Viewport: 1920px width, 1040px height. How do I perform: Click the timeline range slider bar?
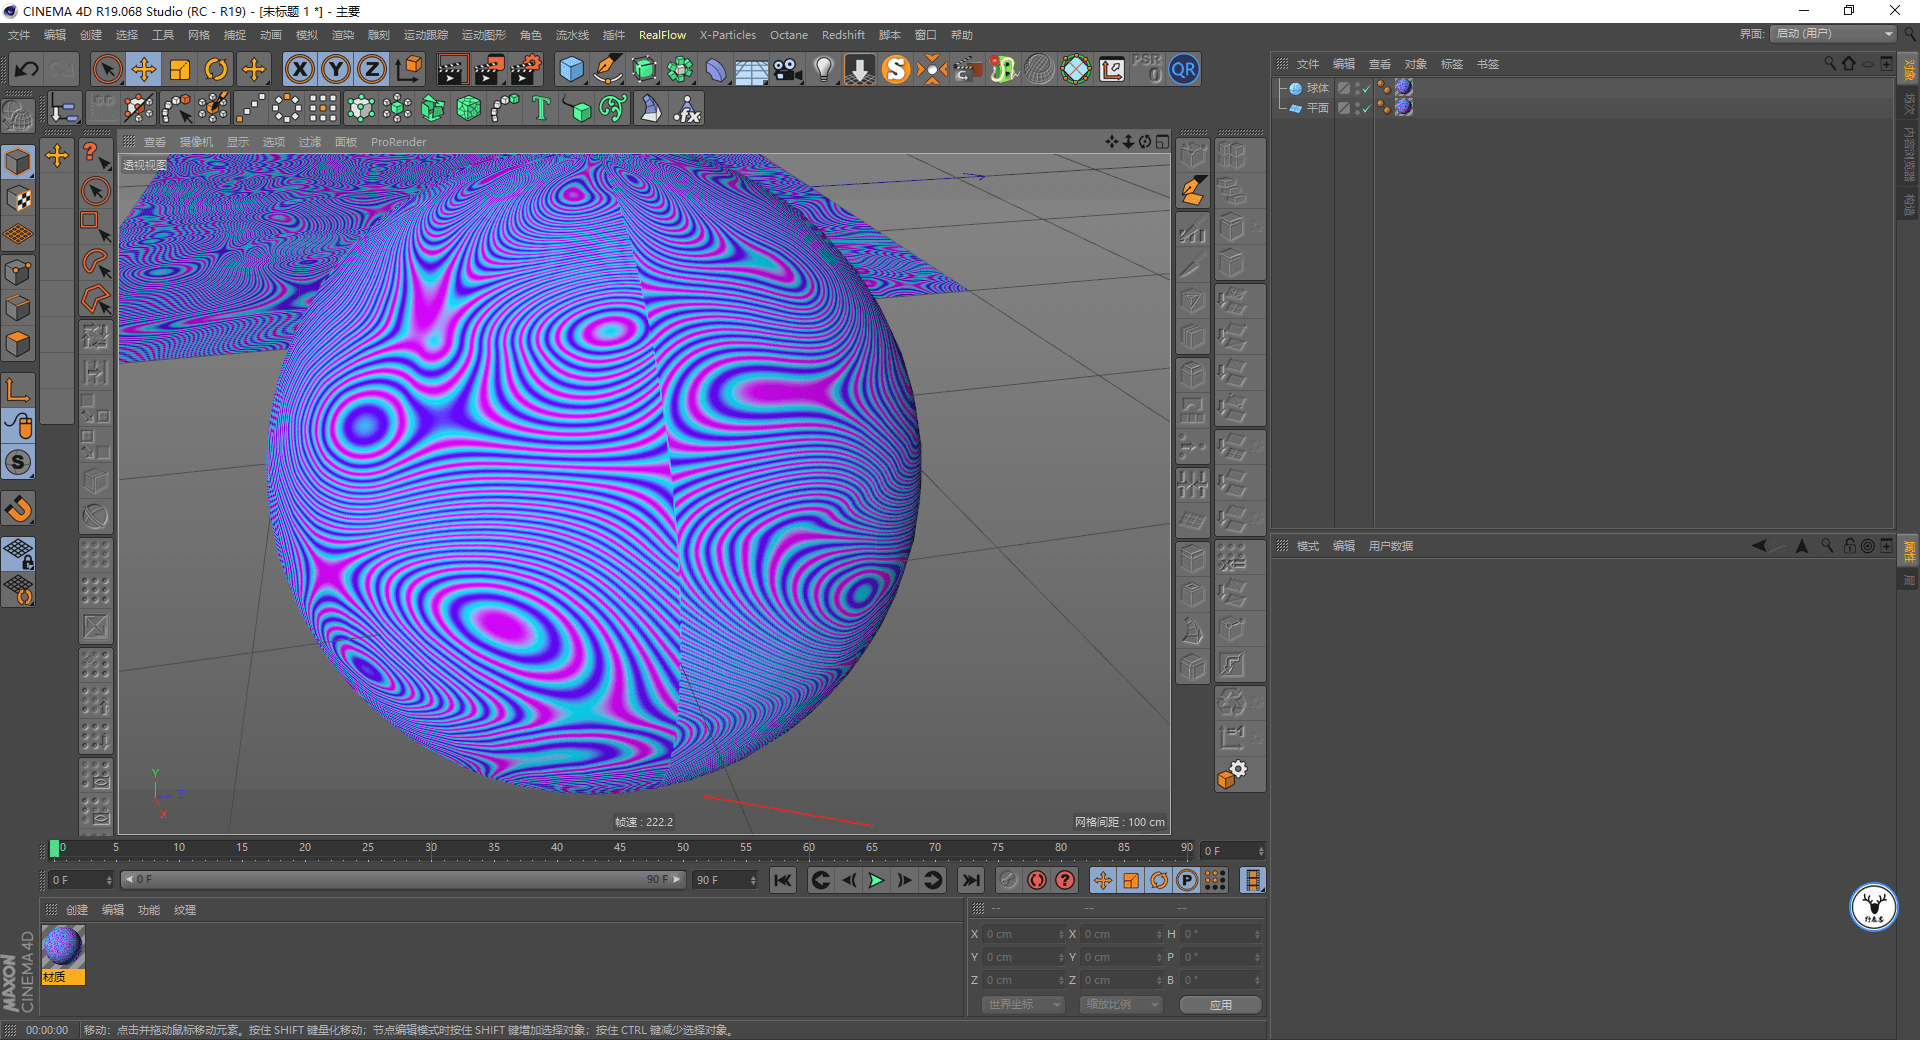click(403, 880)
